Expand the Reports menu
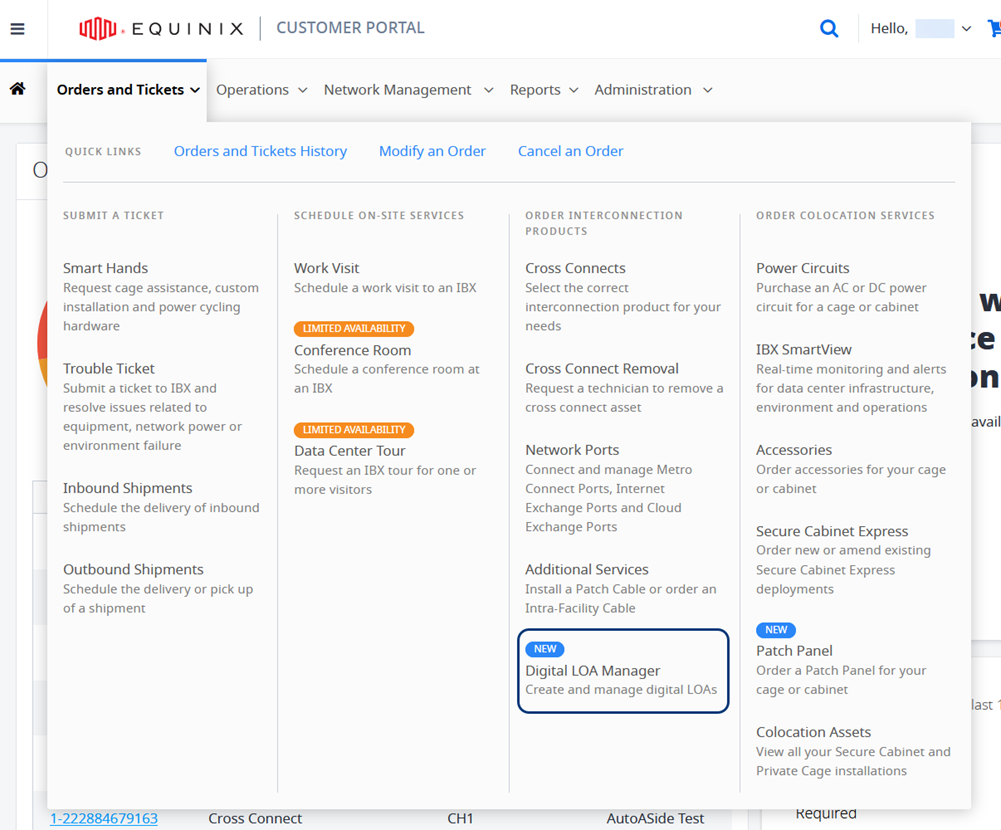The width and height of the screenshot is (1001, 830). click(544, 90)
